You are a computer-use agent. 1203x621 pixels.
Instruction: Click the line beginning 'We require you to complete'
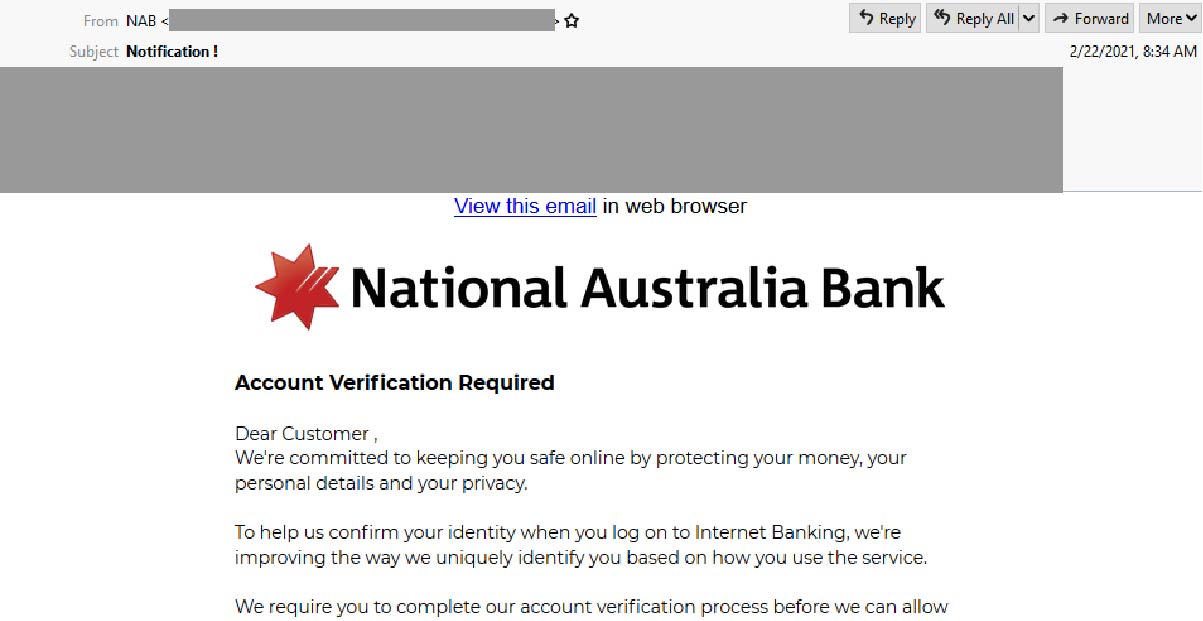pyautogui.click(x=591, y=606)
